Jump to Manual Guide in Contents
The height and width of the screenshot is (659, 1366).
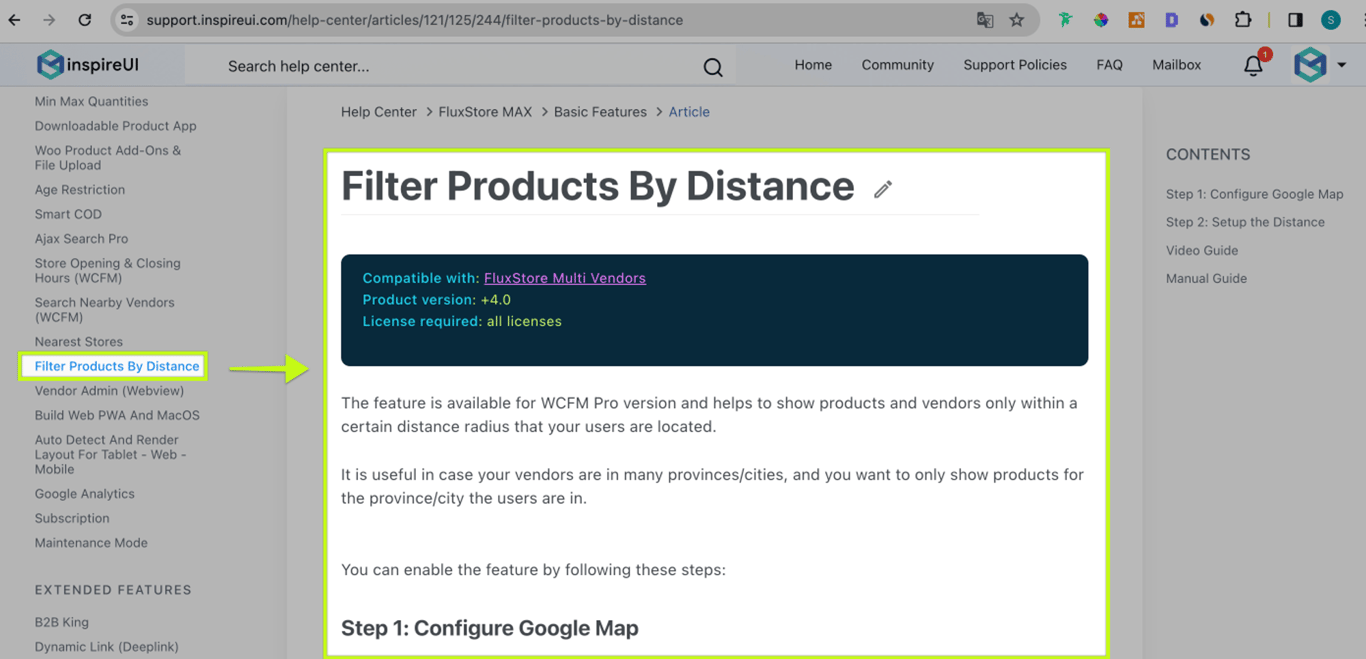[1206, 278]
